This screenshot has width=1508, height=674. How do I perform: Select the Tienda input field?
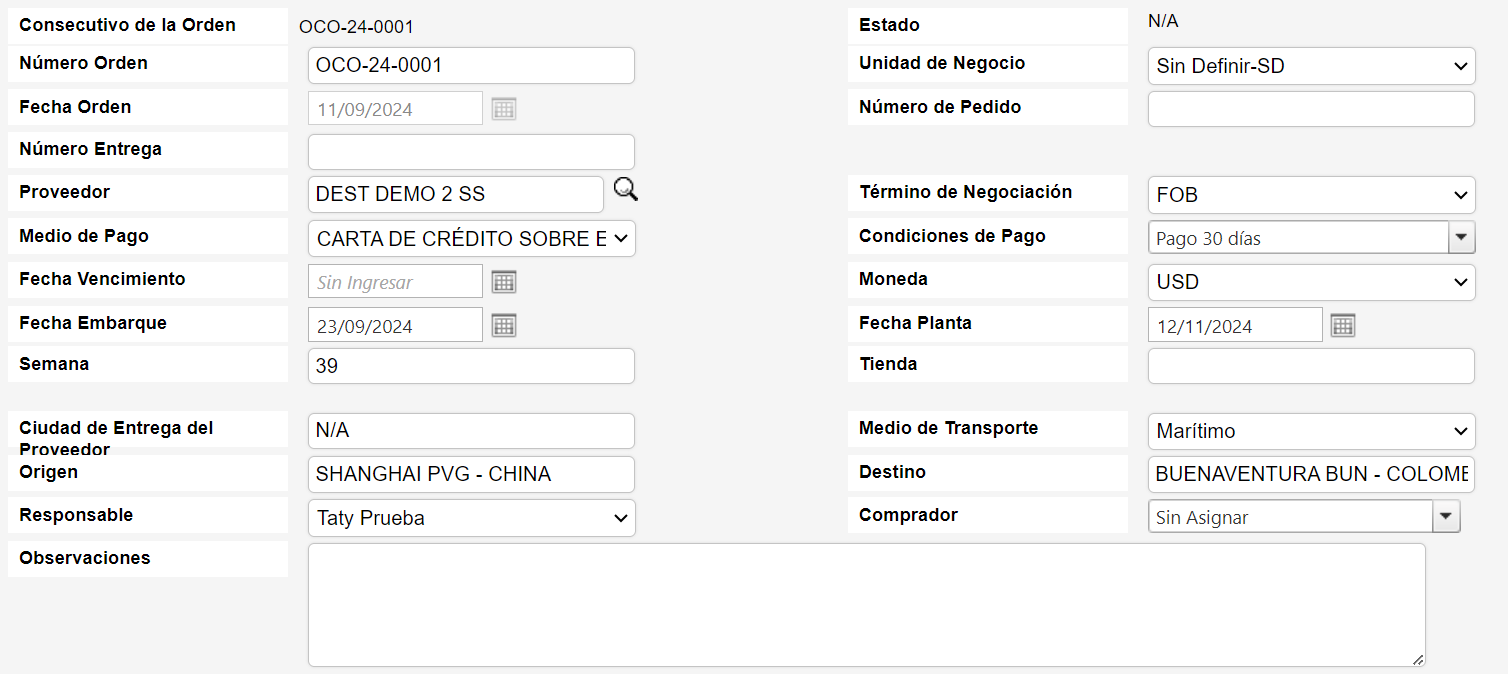1310,366
